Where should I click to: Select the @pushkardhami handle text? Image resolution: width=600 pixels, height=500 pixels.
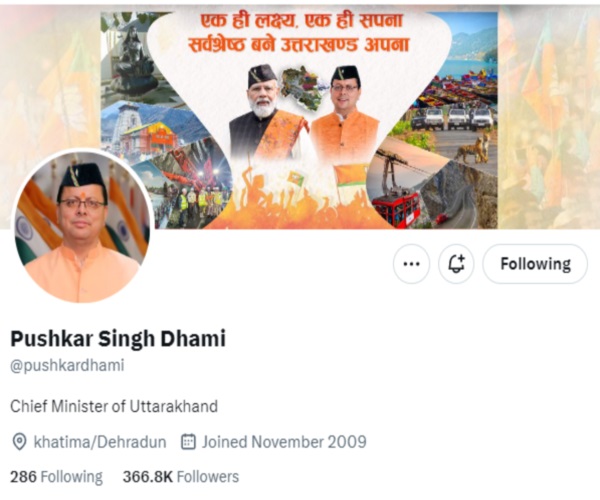coord(67,365)
